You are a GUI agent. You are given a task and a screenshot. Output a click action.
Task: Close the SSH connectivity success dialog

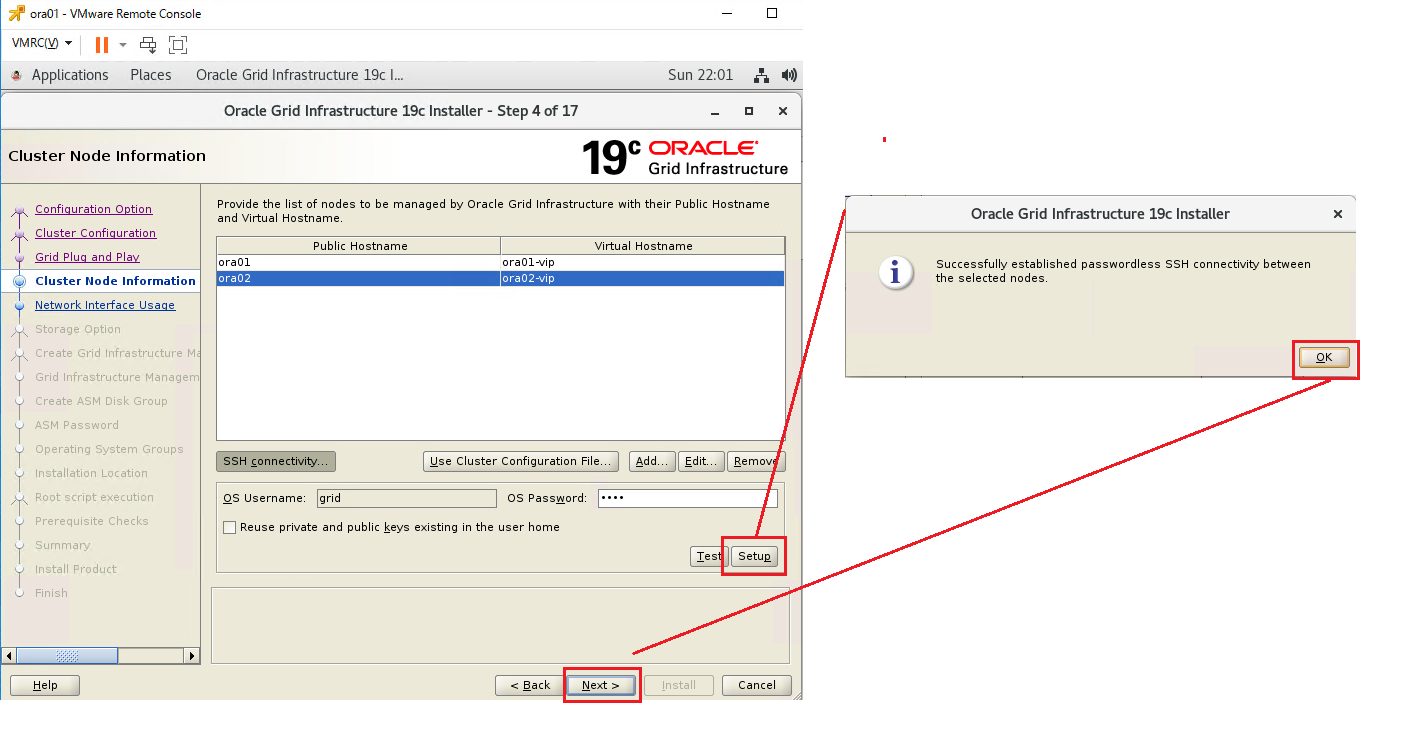tap(1338, 214)
